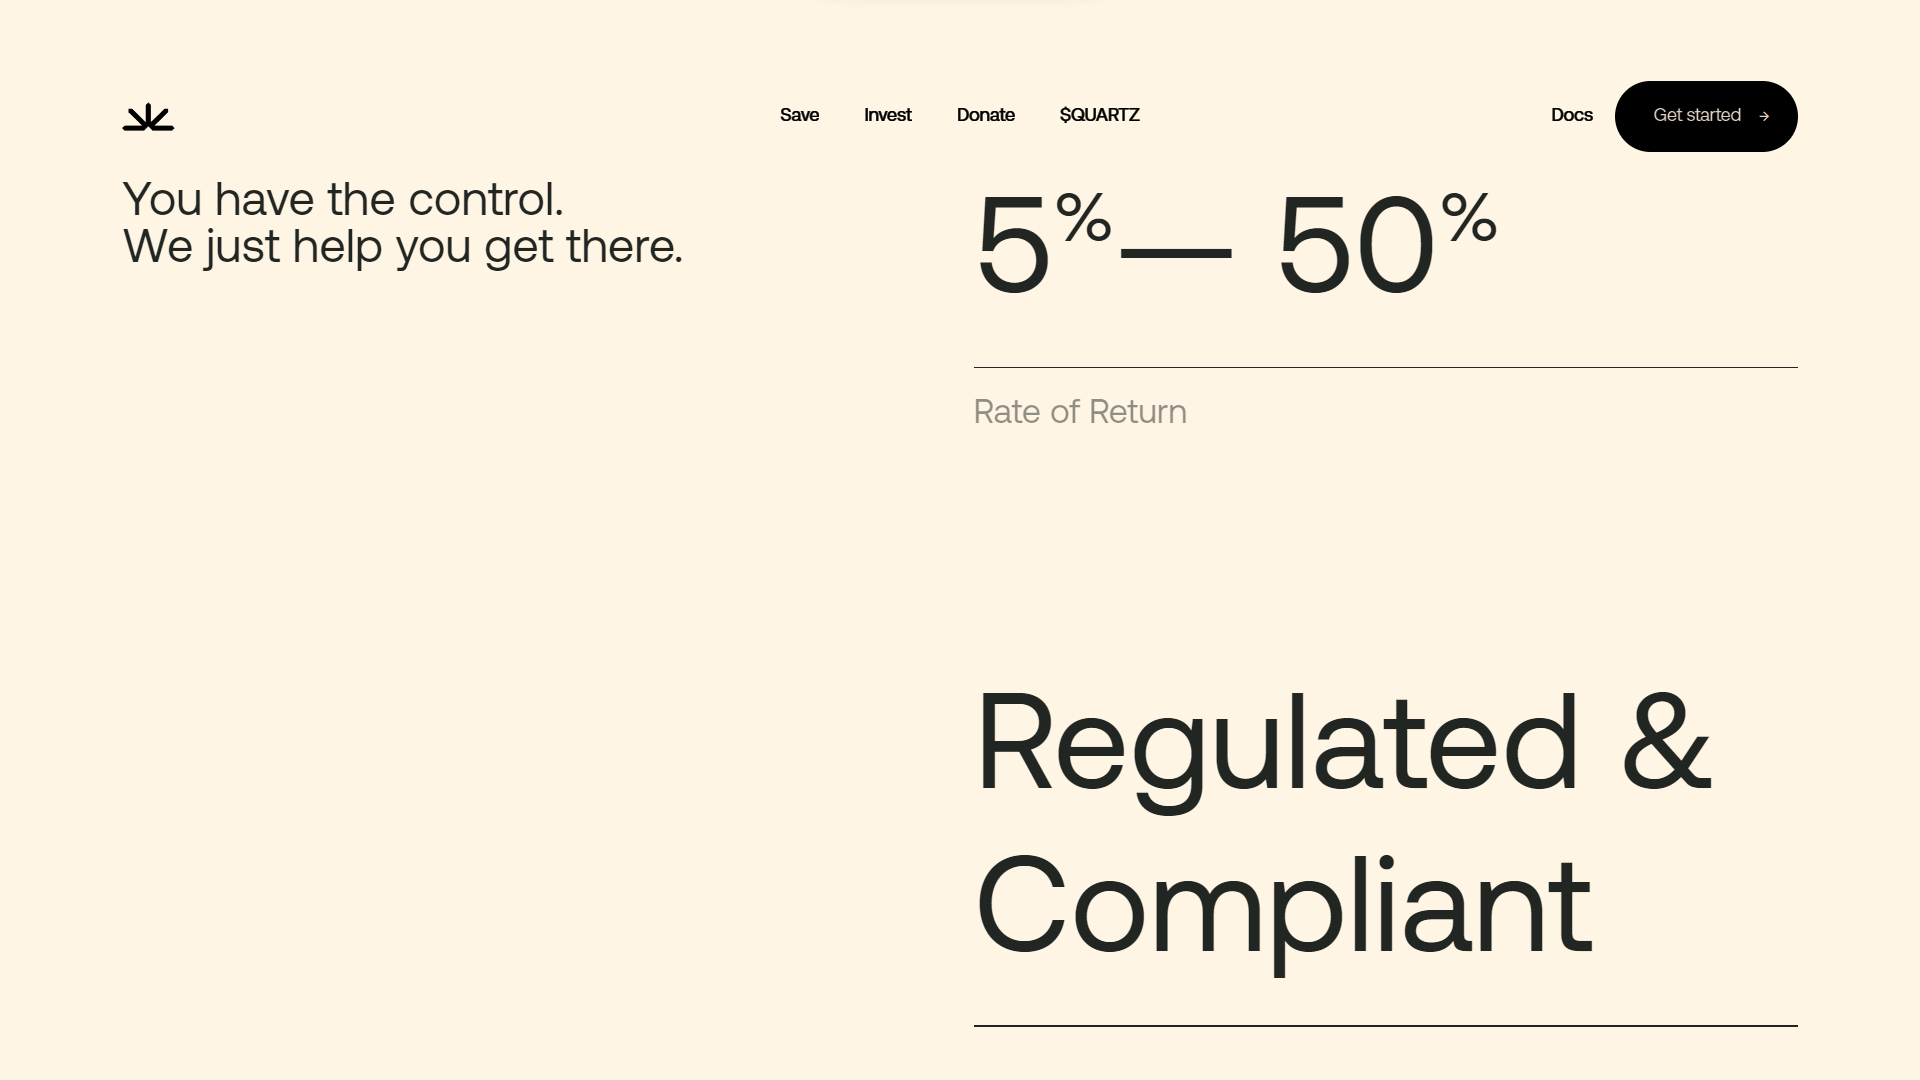Click the large 50 figure
Screen dimensions: 1920x1080
click(1356, 243)
